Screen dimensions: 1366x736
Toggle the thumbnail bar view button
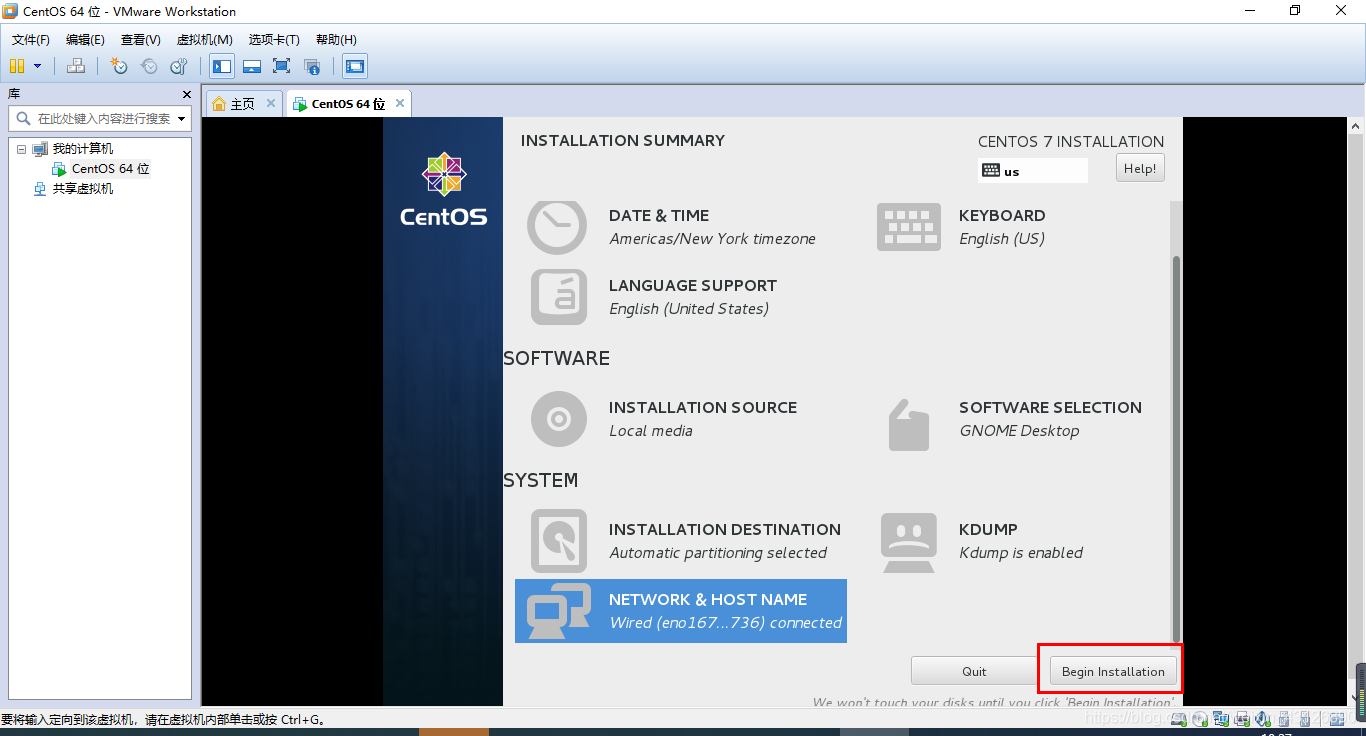coord(252,66)
